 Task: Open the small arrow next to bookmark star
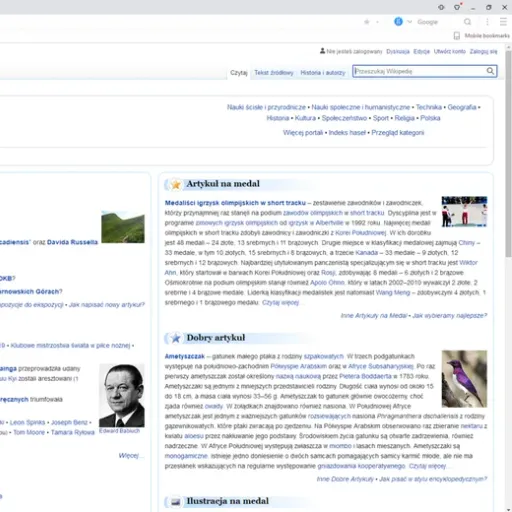coord(377,22)
